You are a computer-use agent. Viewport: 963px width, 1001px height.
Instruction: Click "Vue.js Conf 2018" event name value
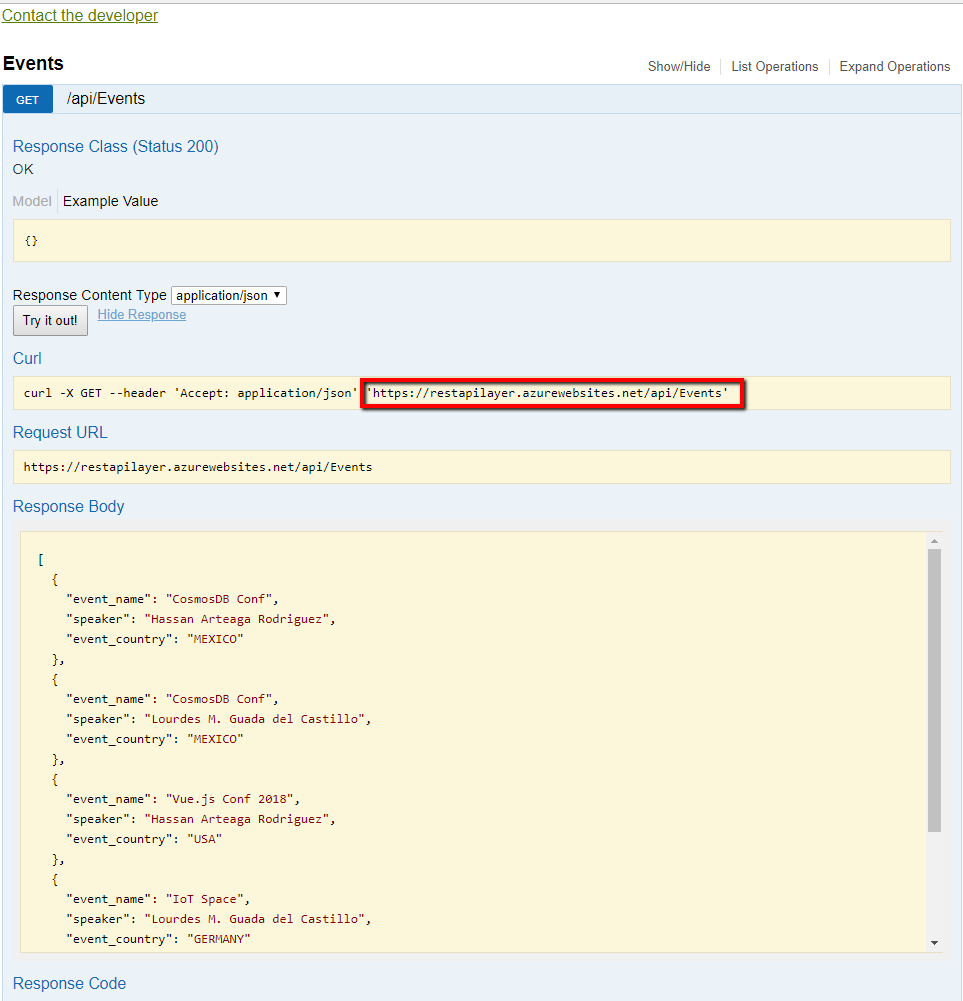pos(229,799)
